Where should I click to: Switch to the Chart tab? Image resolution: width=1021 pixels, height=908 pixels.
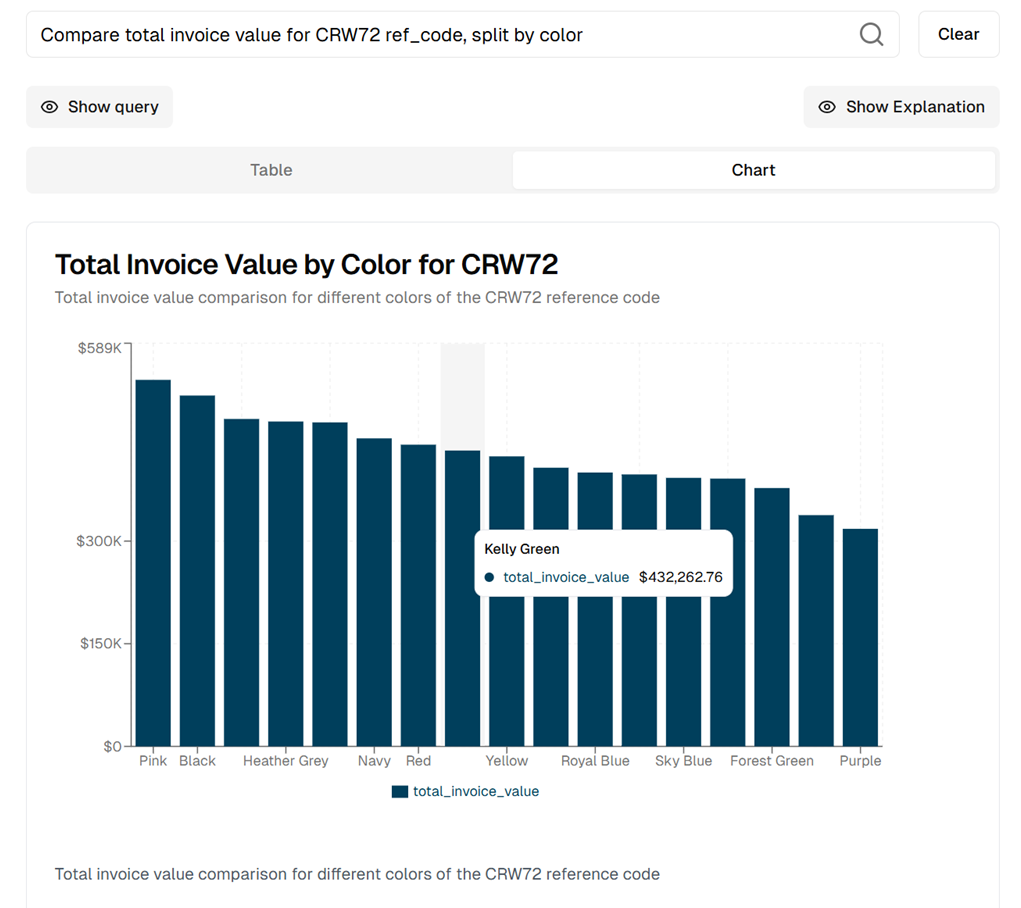click(x=753, y=170)
